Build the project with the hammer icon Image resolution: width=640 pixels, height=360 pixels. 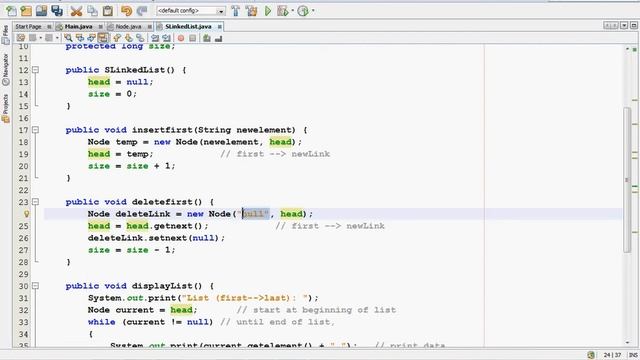click(236, 11)
